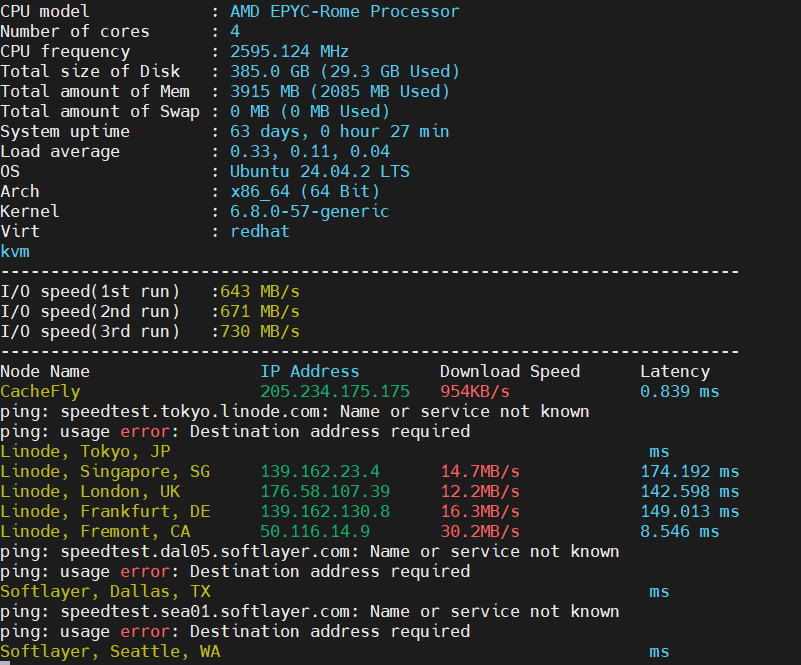
Task: Click the IP Address column header
Action: pyautogui.click(x=309, y=372)
